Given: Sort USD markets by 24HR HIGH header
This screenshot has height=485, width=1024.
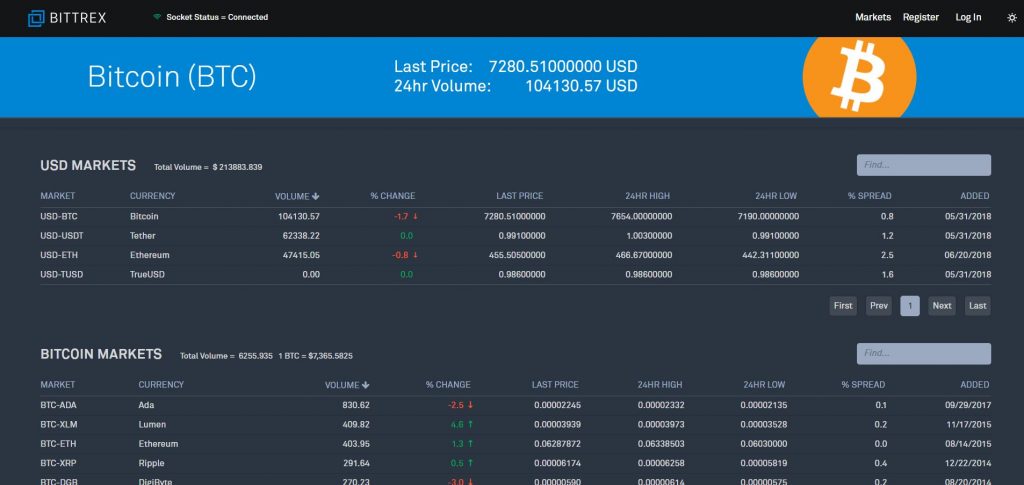Looking at the screenshot, I should point(647,196).
